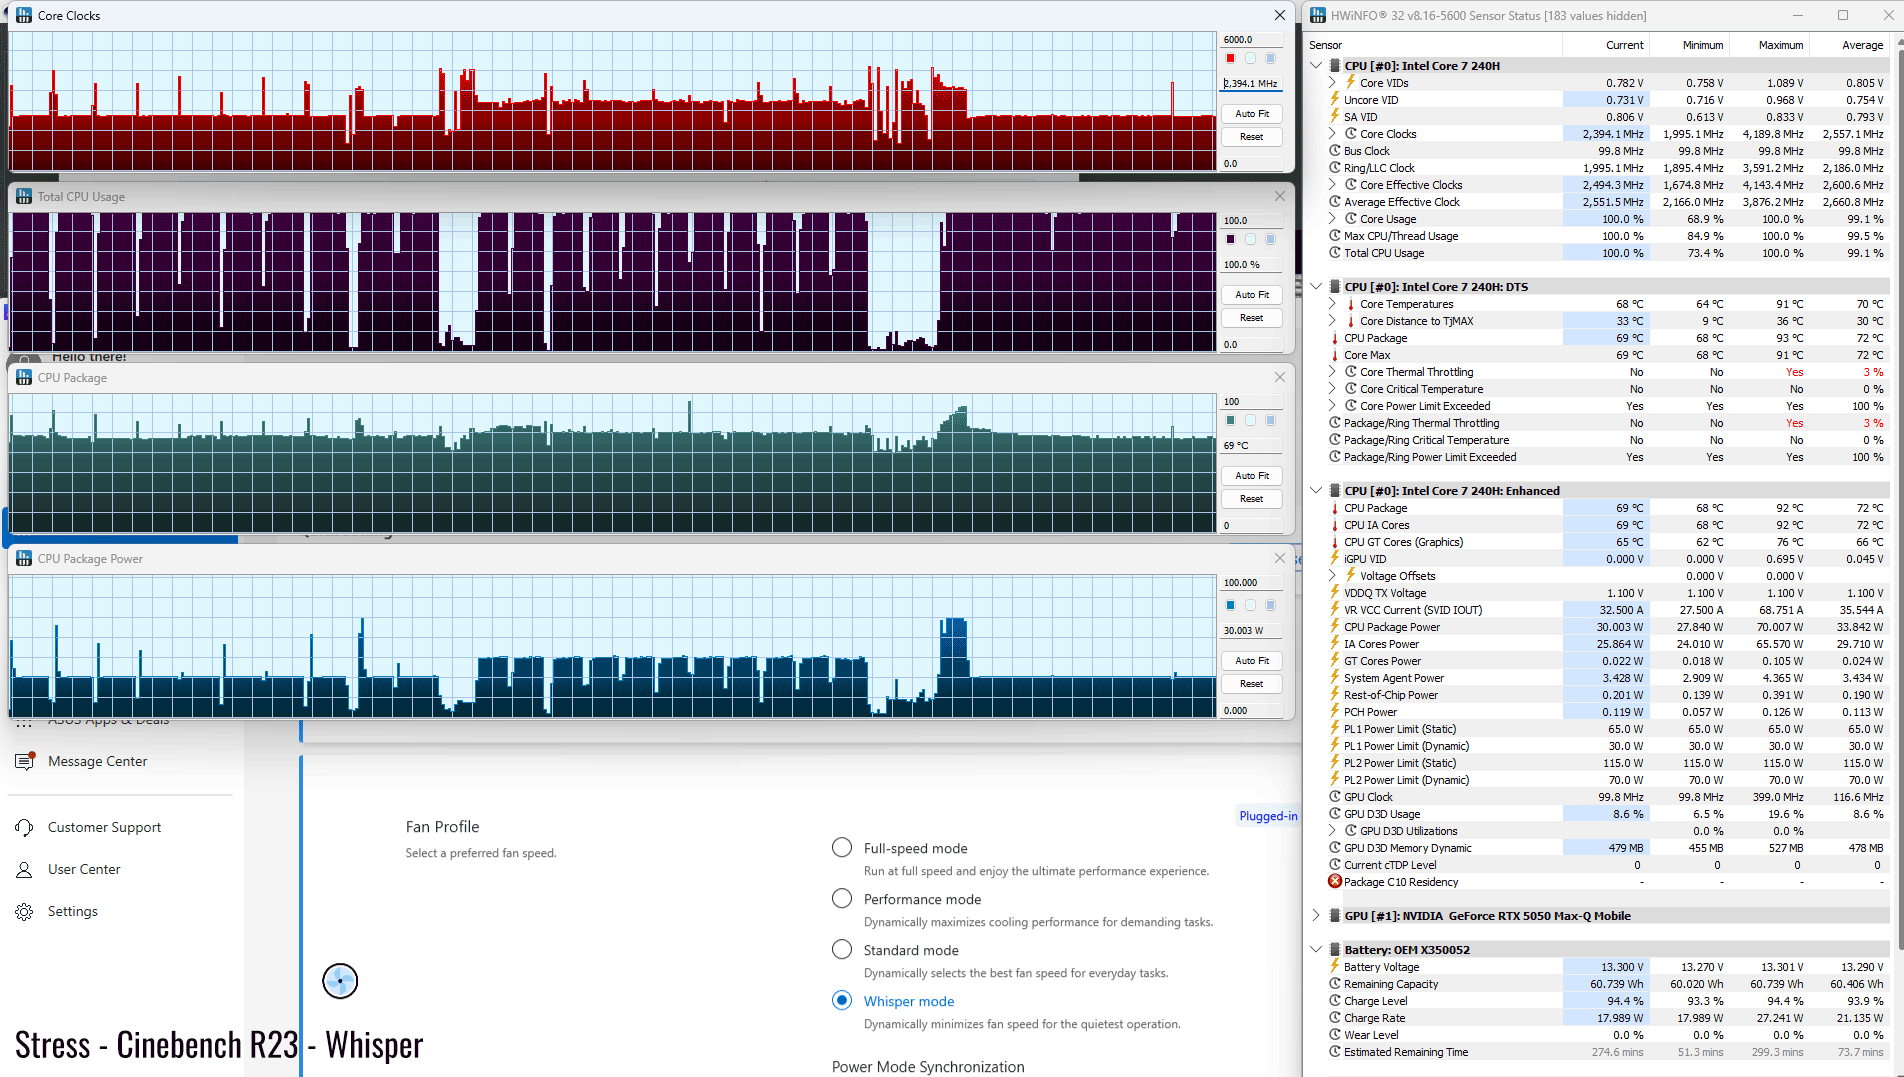Click HWiNFO icon in Sensor Status title bar
1904x1077 pixels.
coord(1318,15)
